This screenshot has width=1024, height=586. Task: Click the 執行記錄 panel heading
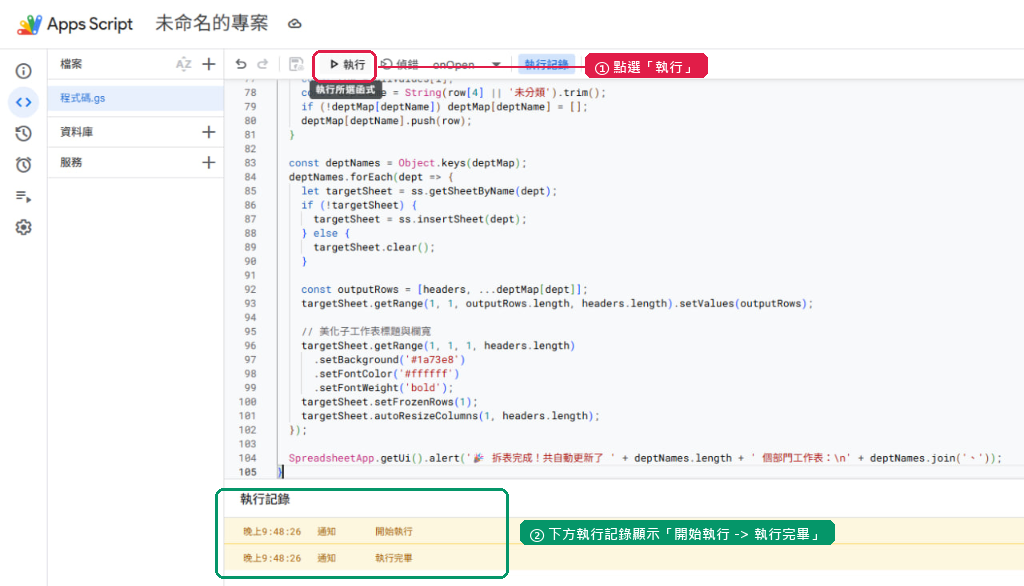(264, 499)
